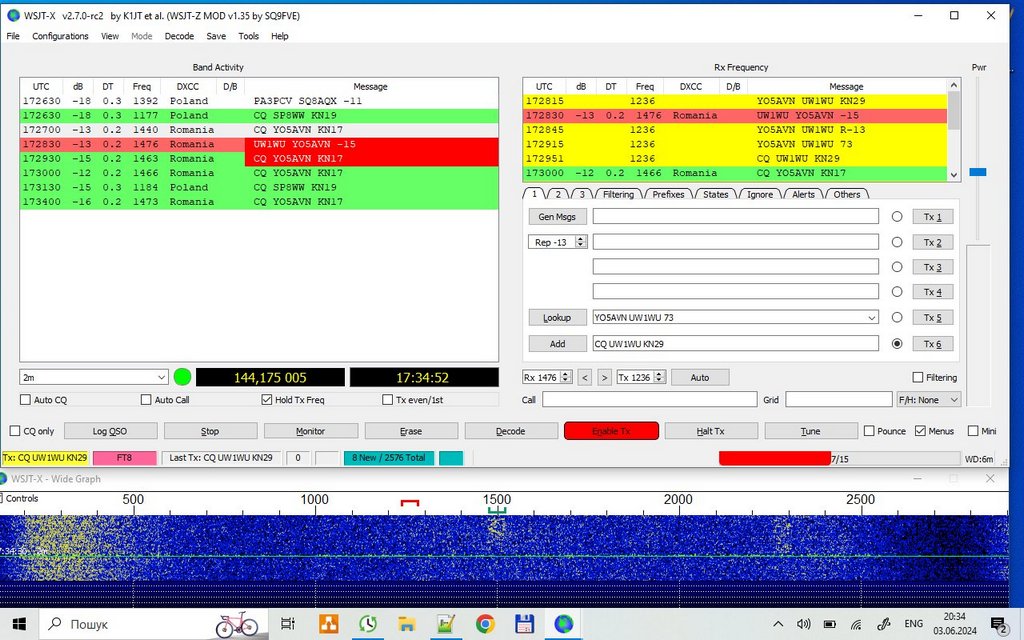Open the notification center
Screen dimensions: 1024x640
[999, 625]
